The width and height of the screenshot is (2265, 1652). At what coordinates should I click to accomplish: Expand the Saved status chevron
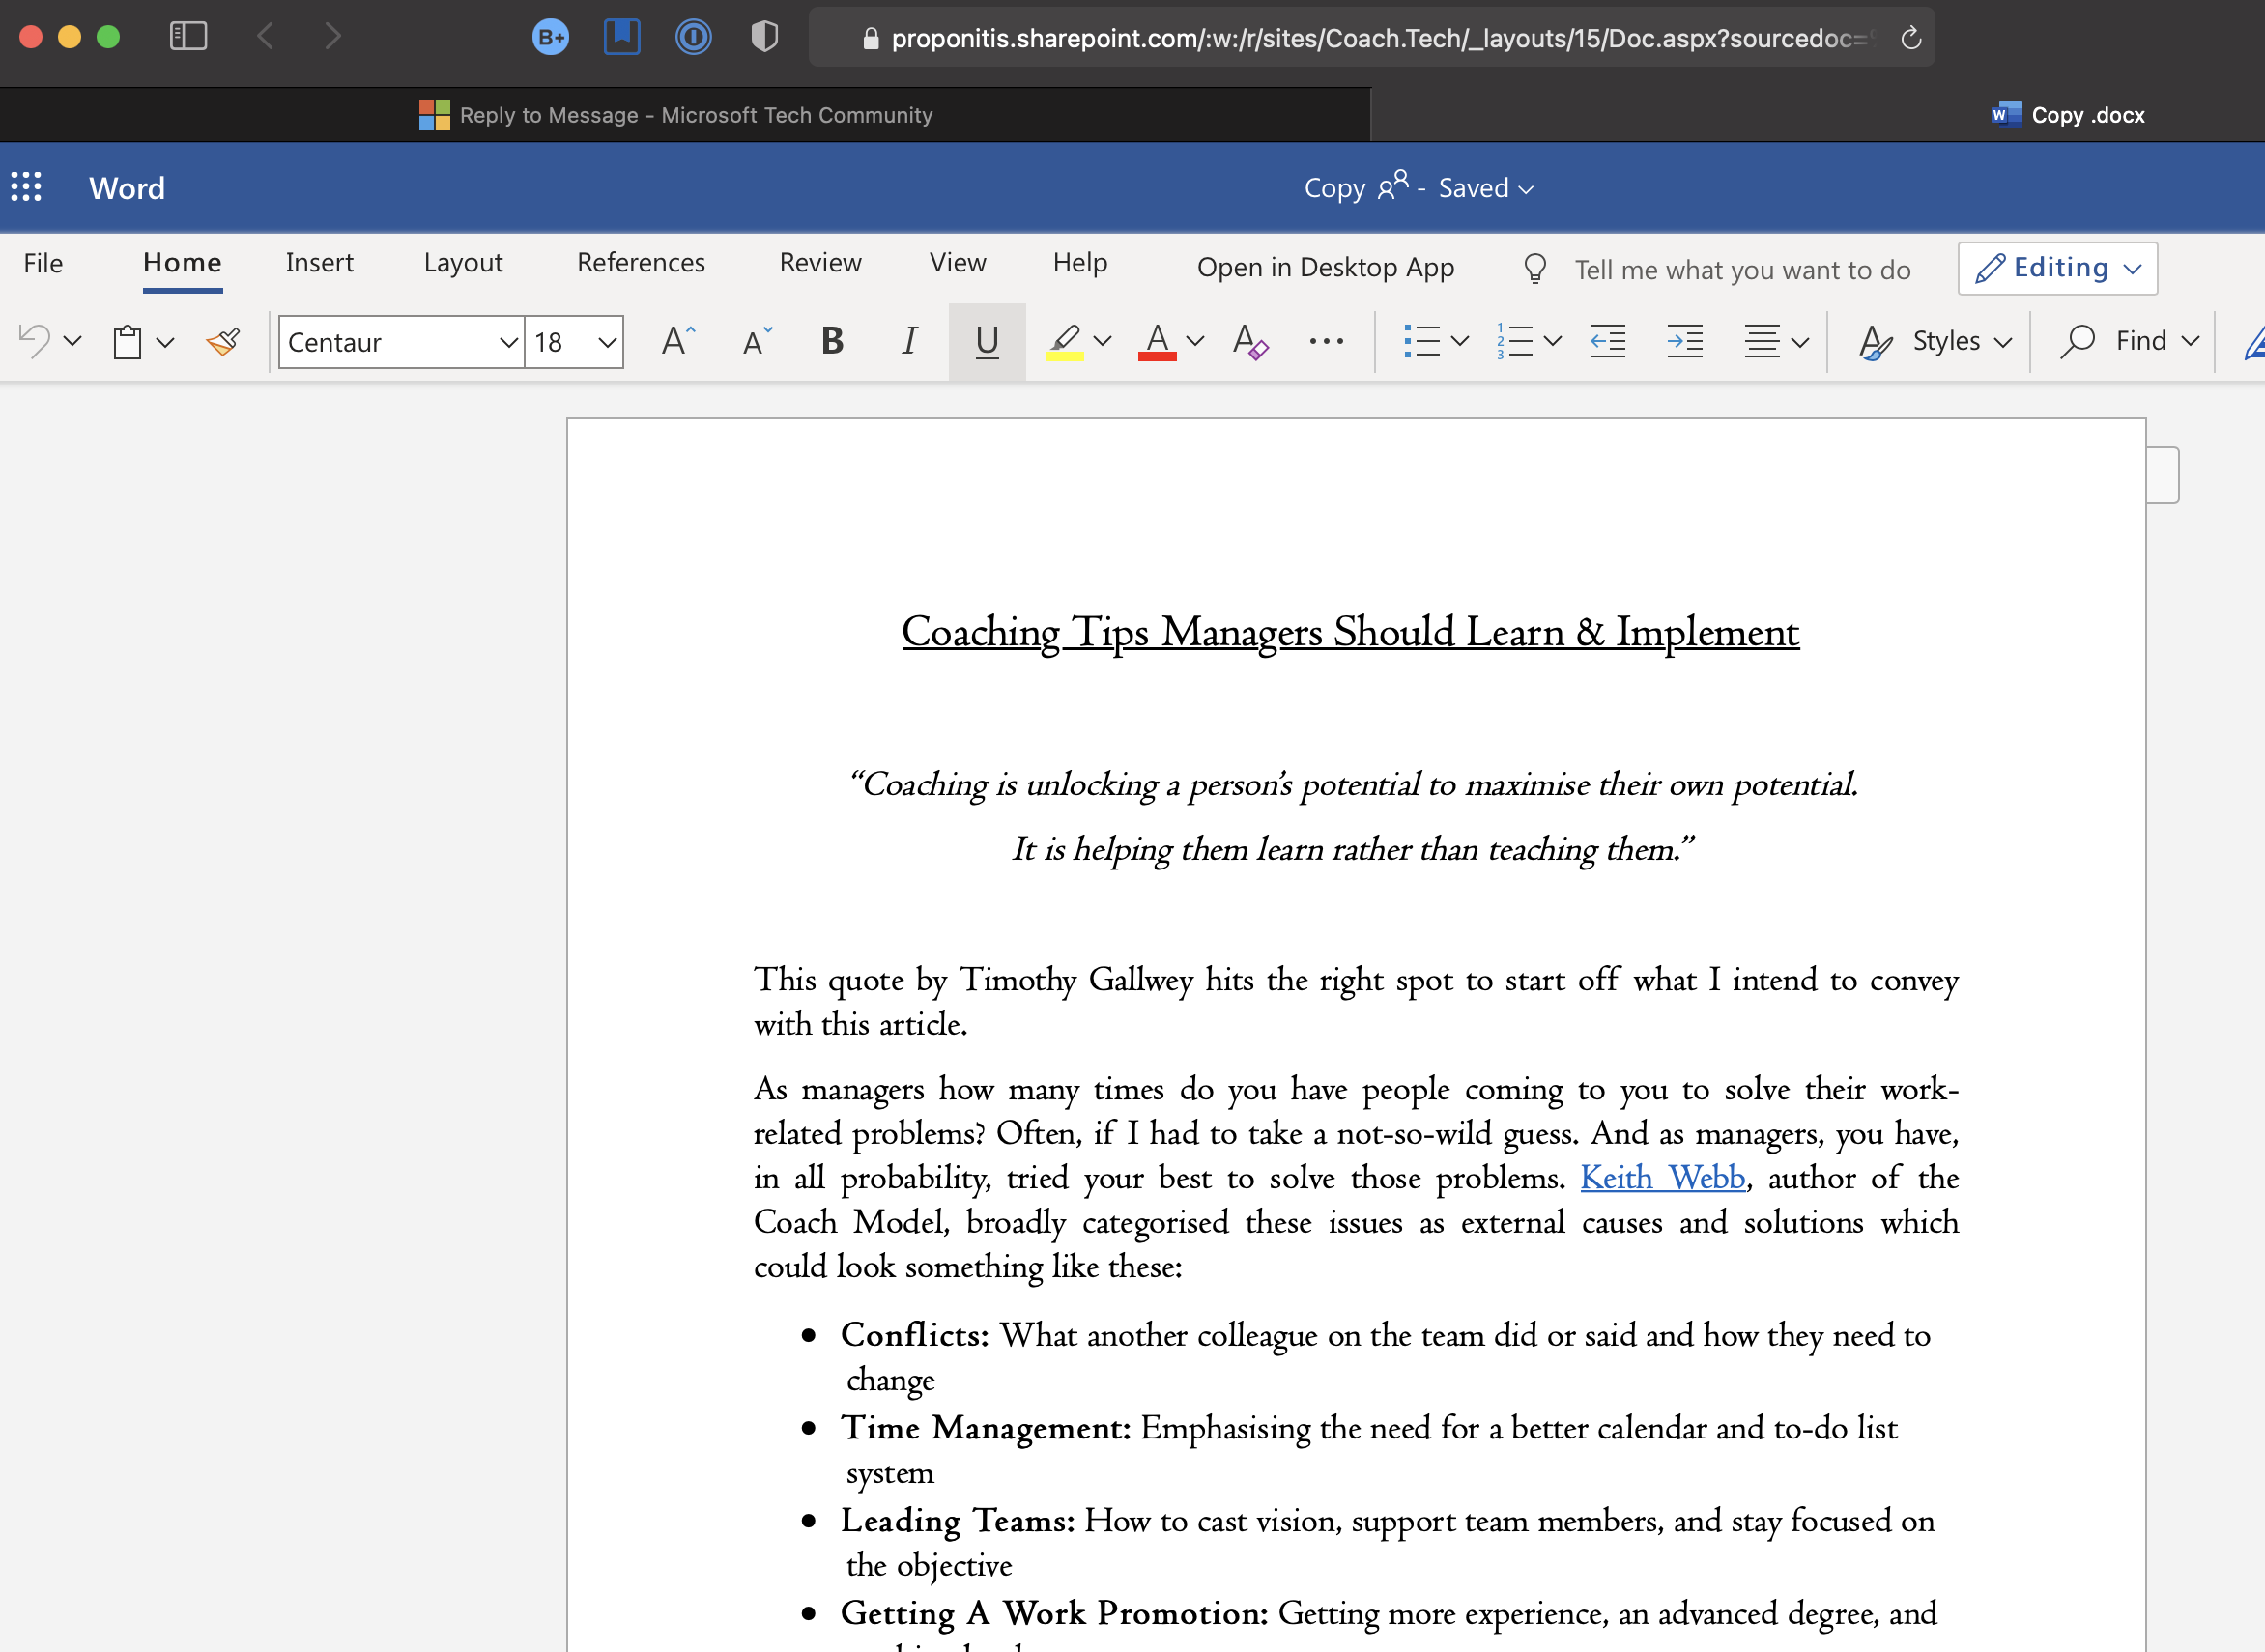click(1526, 189)
